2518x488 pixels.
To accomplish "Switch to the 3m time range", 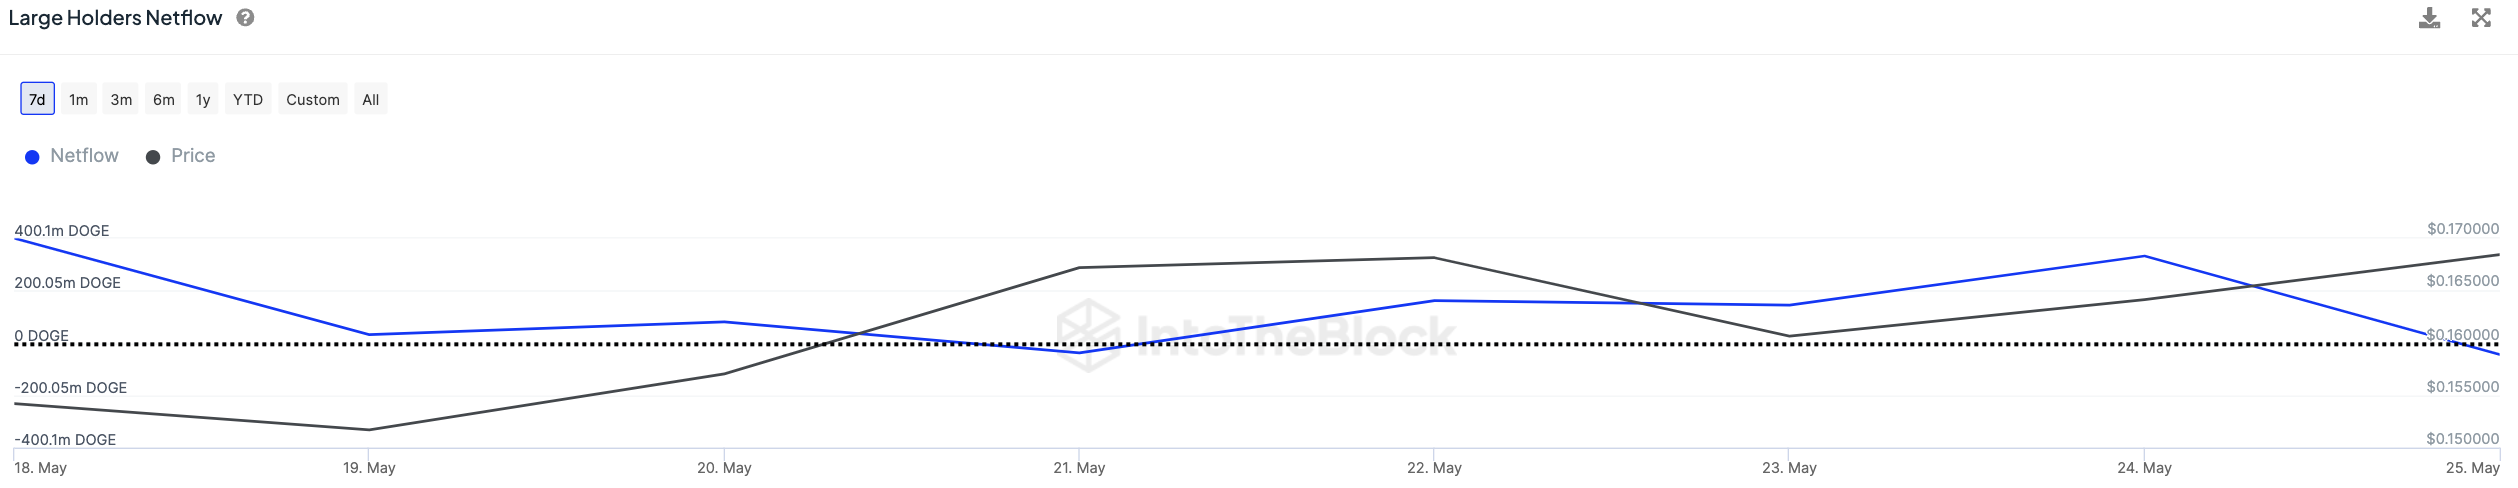I will (121, 99).
